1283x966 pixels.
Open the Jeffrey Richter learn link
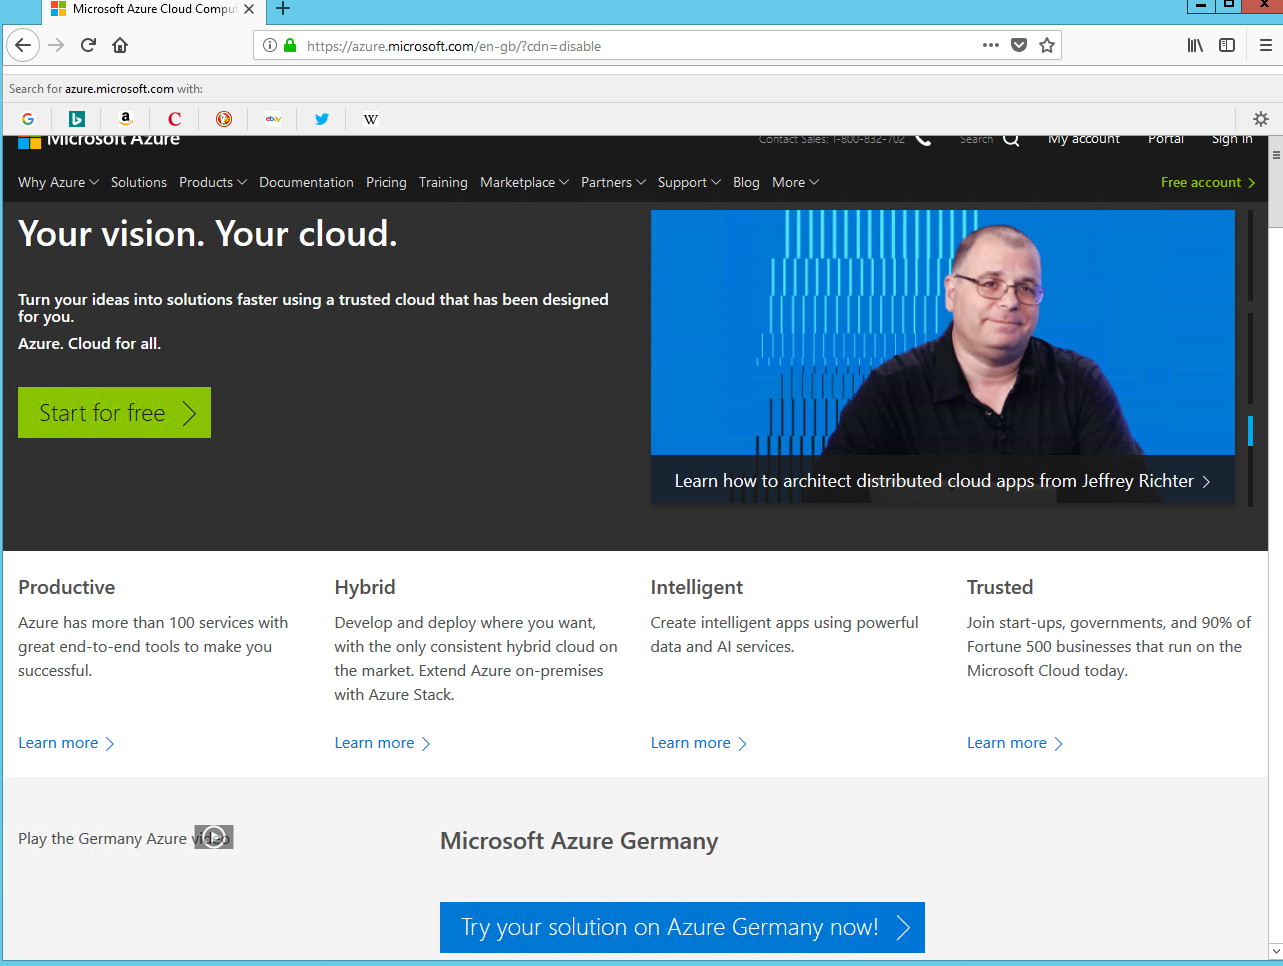(942, 481)
